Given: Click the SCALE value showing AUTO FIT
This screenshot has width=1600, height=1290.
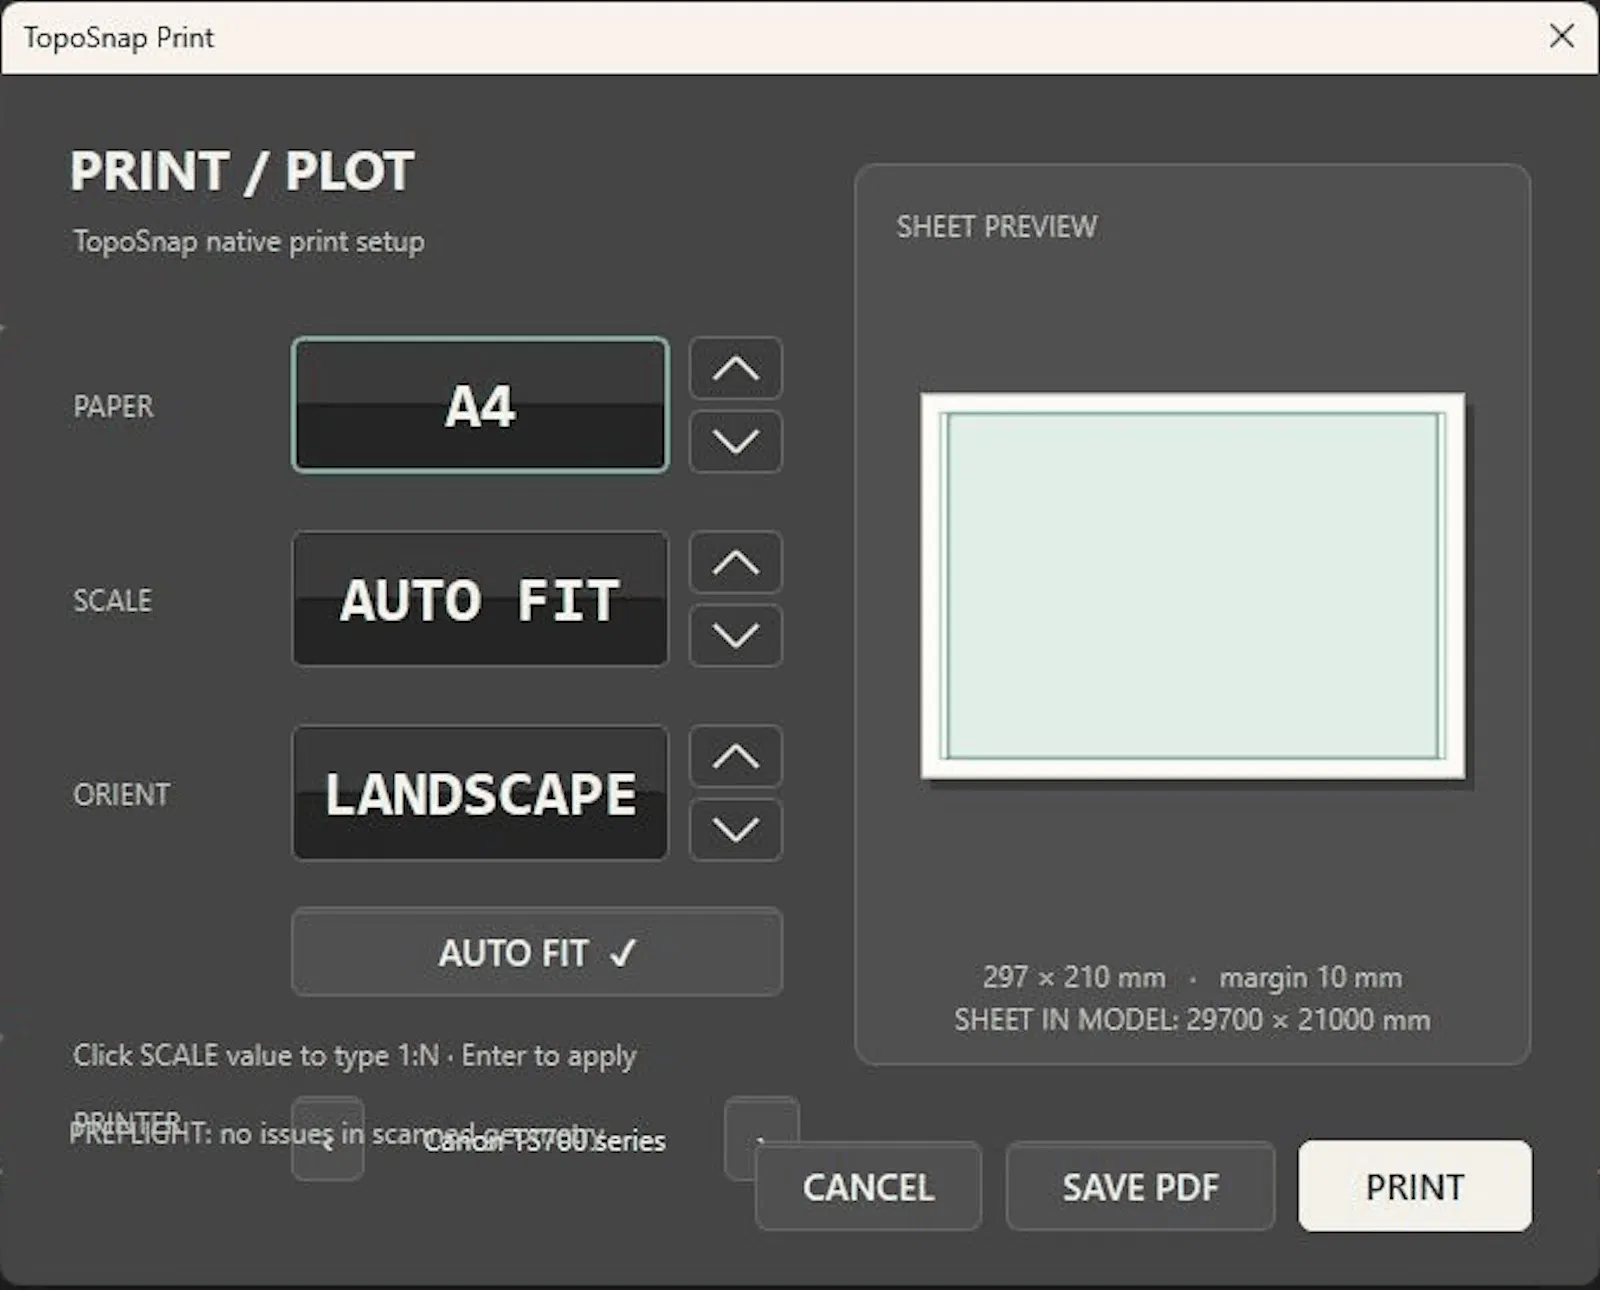Looking at the screenshot, I should click(480, 599).
